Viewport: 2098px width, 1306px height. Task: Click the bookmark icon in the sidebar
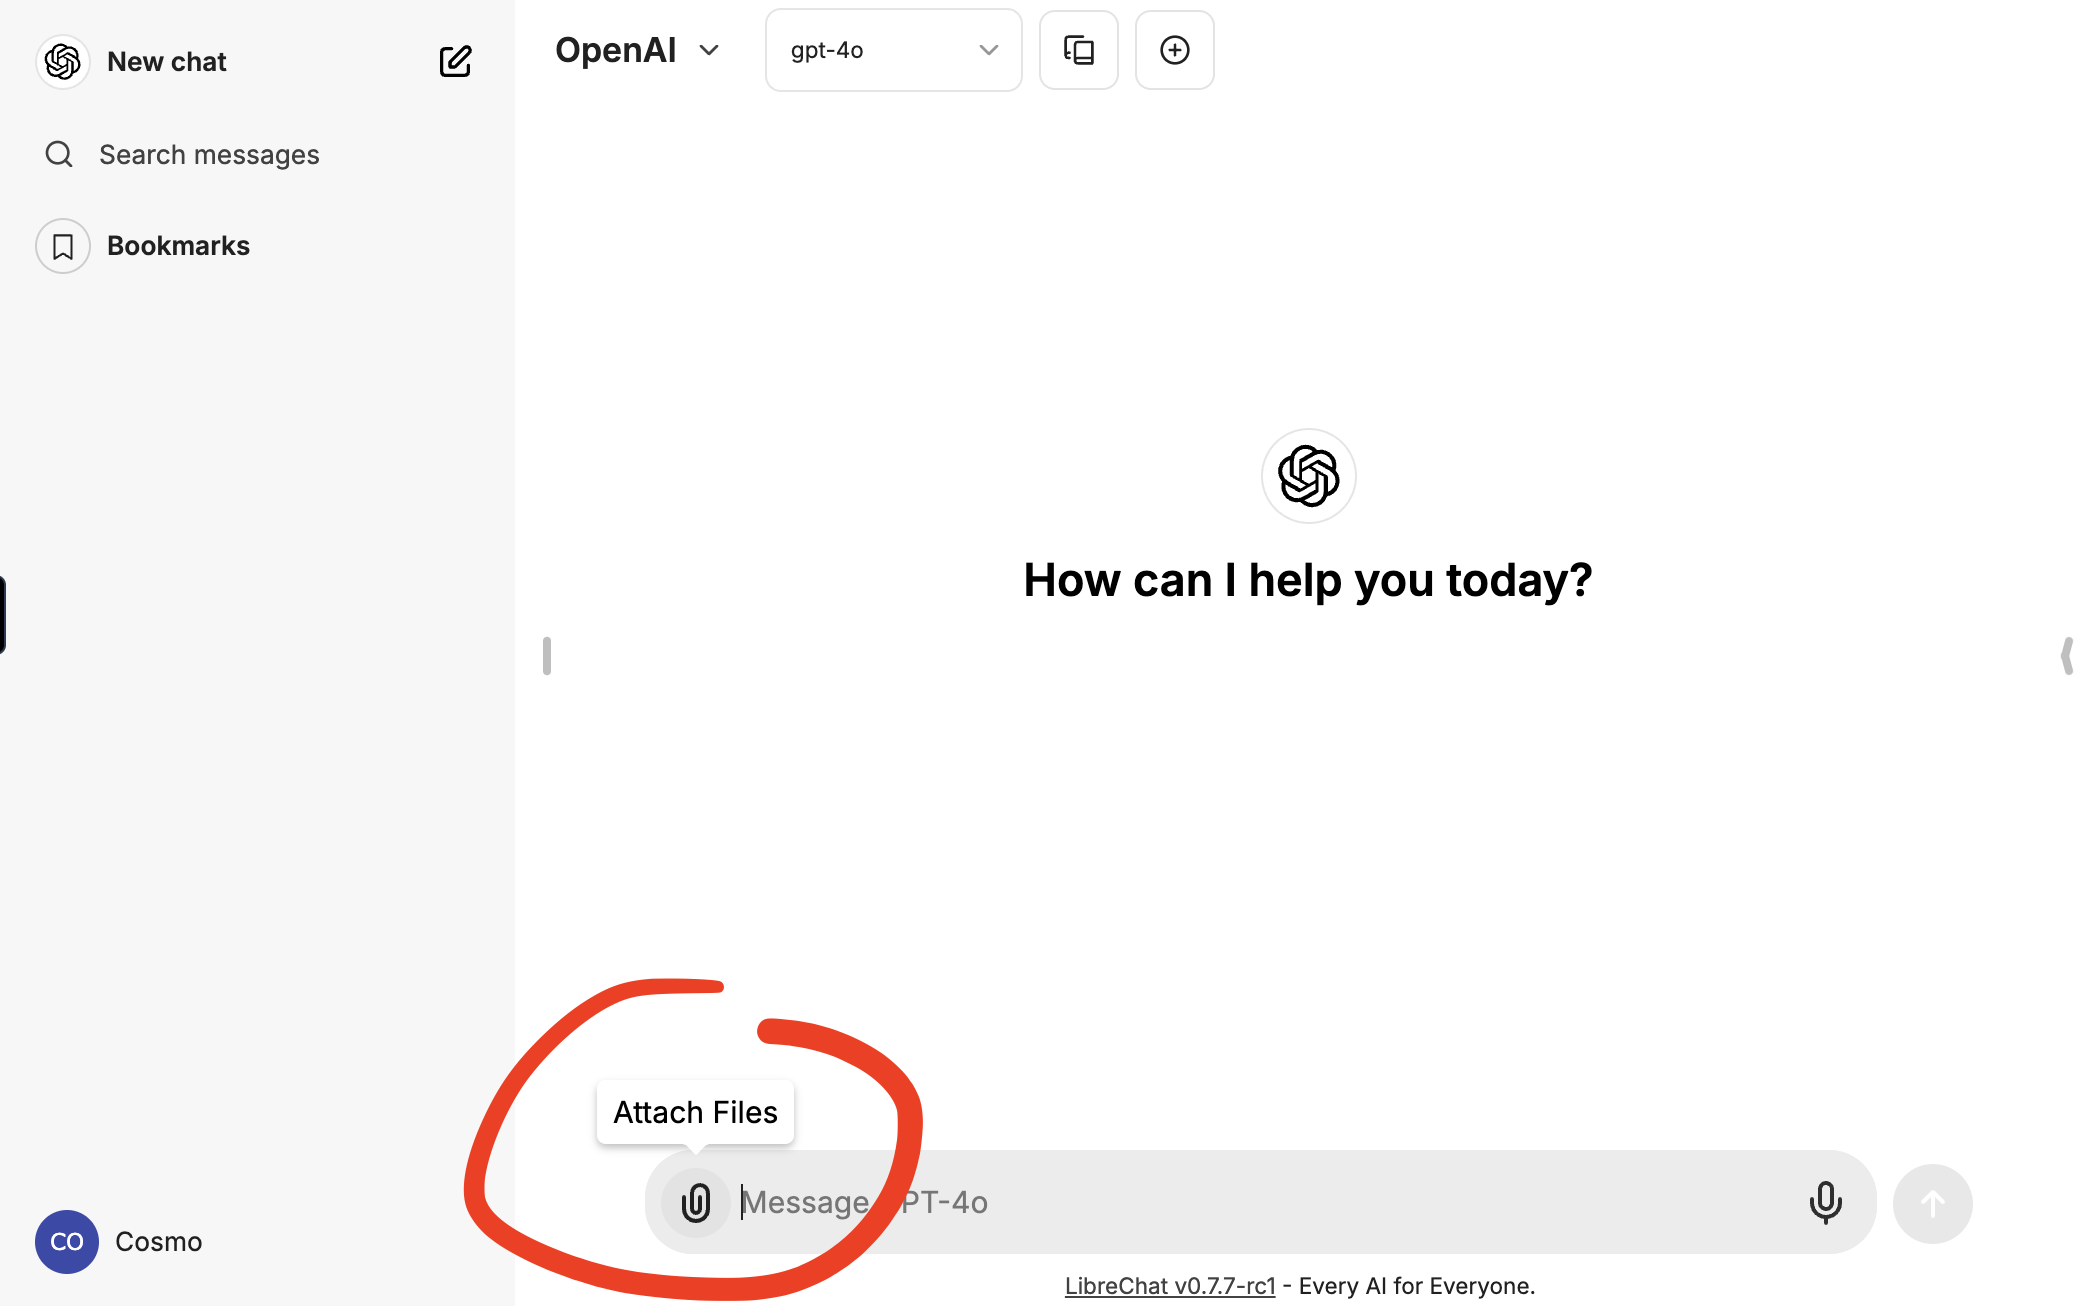click(63, 246)
